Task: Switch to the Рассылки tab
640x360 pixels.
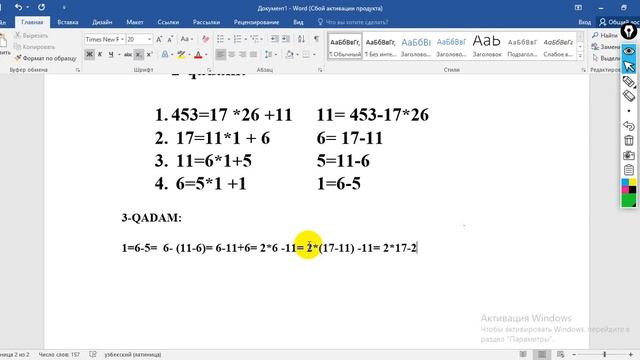Action: [x=206, y=22]
